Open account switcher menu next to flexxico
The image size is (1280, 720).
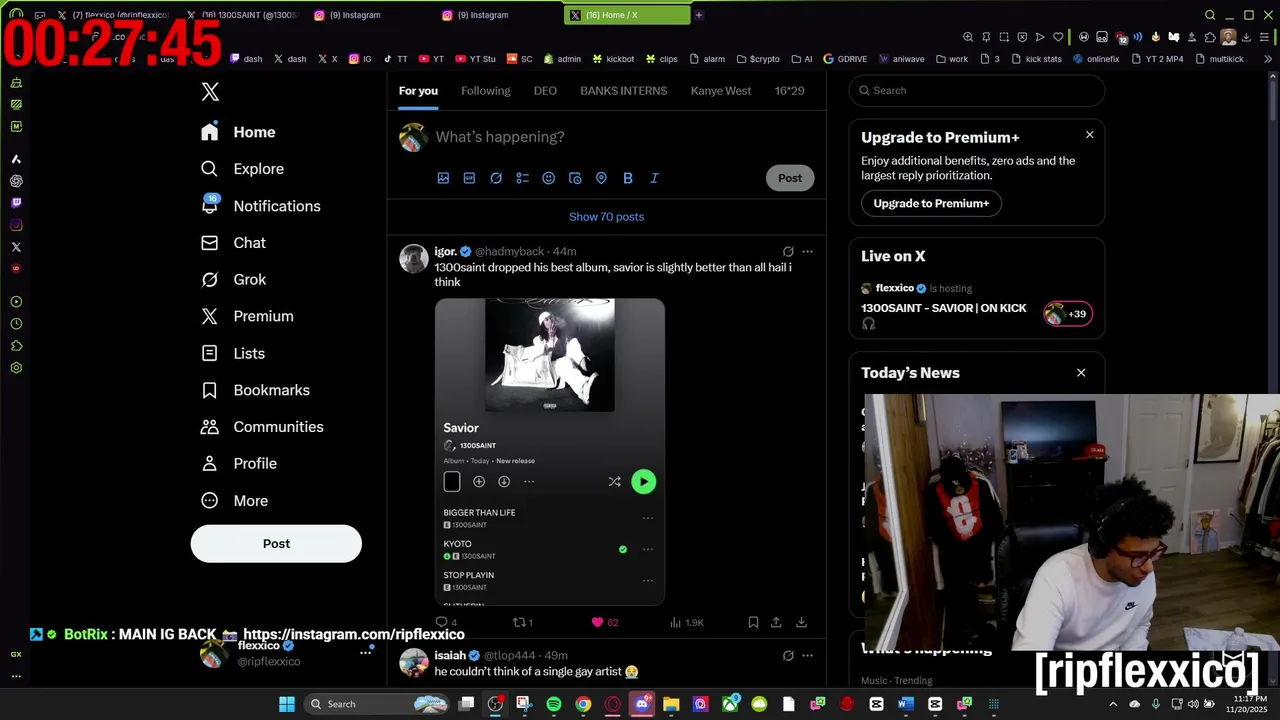(x=366, y=652)
